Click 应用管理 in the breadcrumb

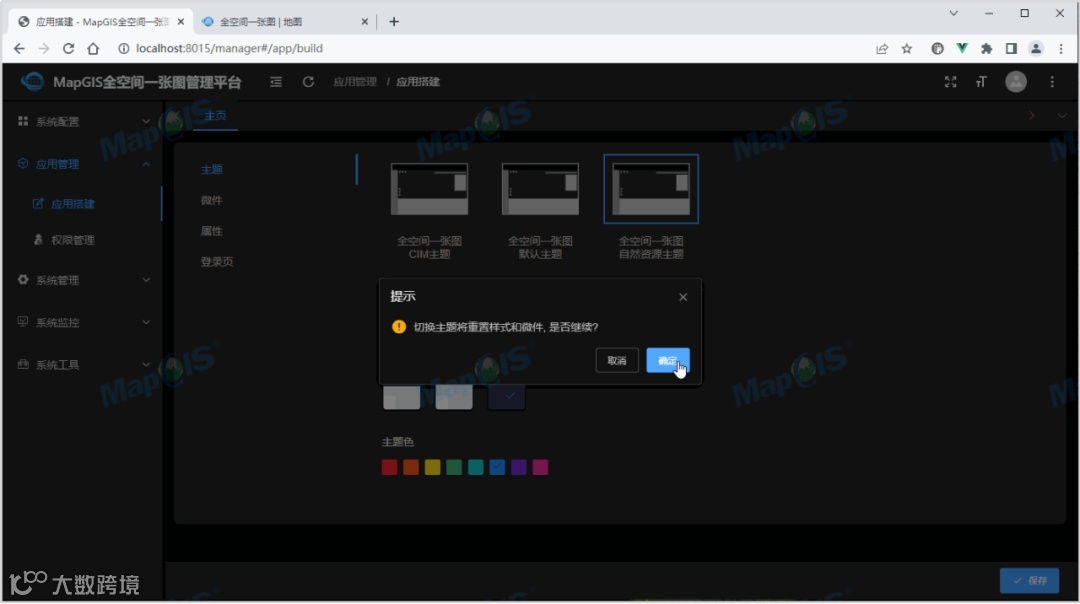[x=355, y=81]
